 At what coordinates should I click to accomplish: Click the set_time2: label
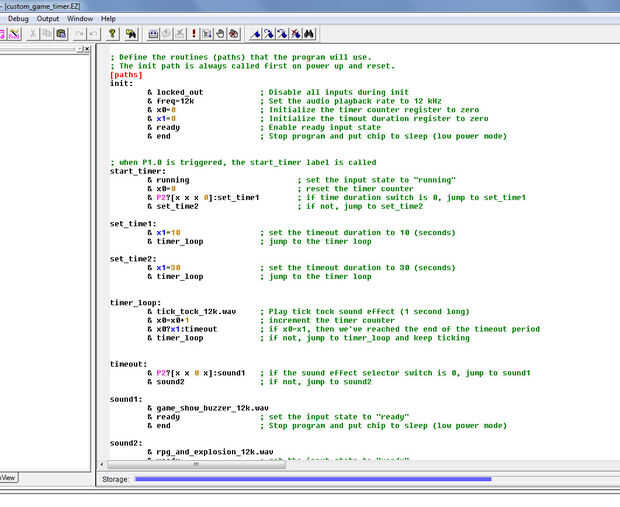click(133, 259)
